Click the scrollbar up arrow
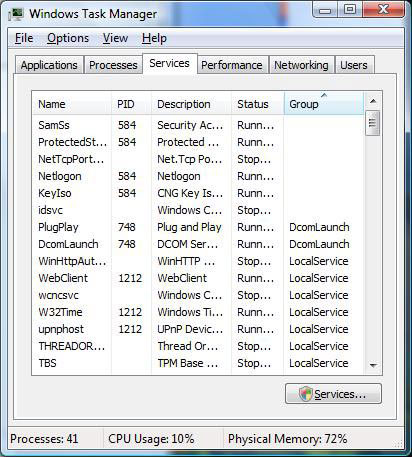 coord(373,101)
